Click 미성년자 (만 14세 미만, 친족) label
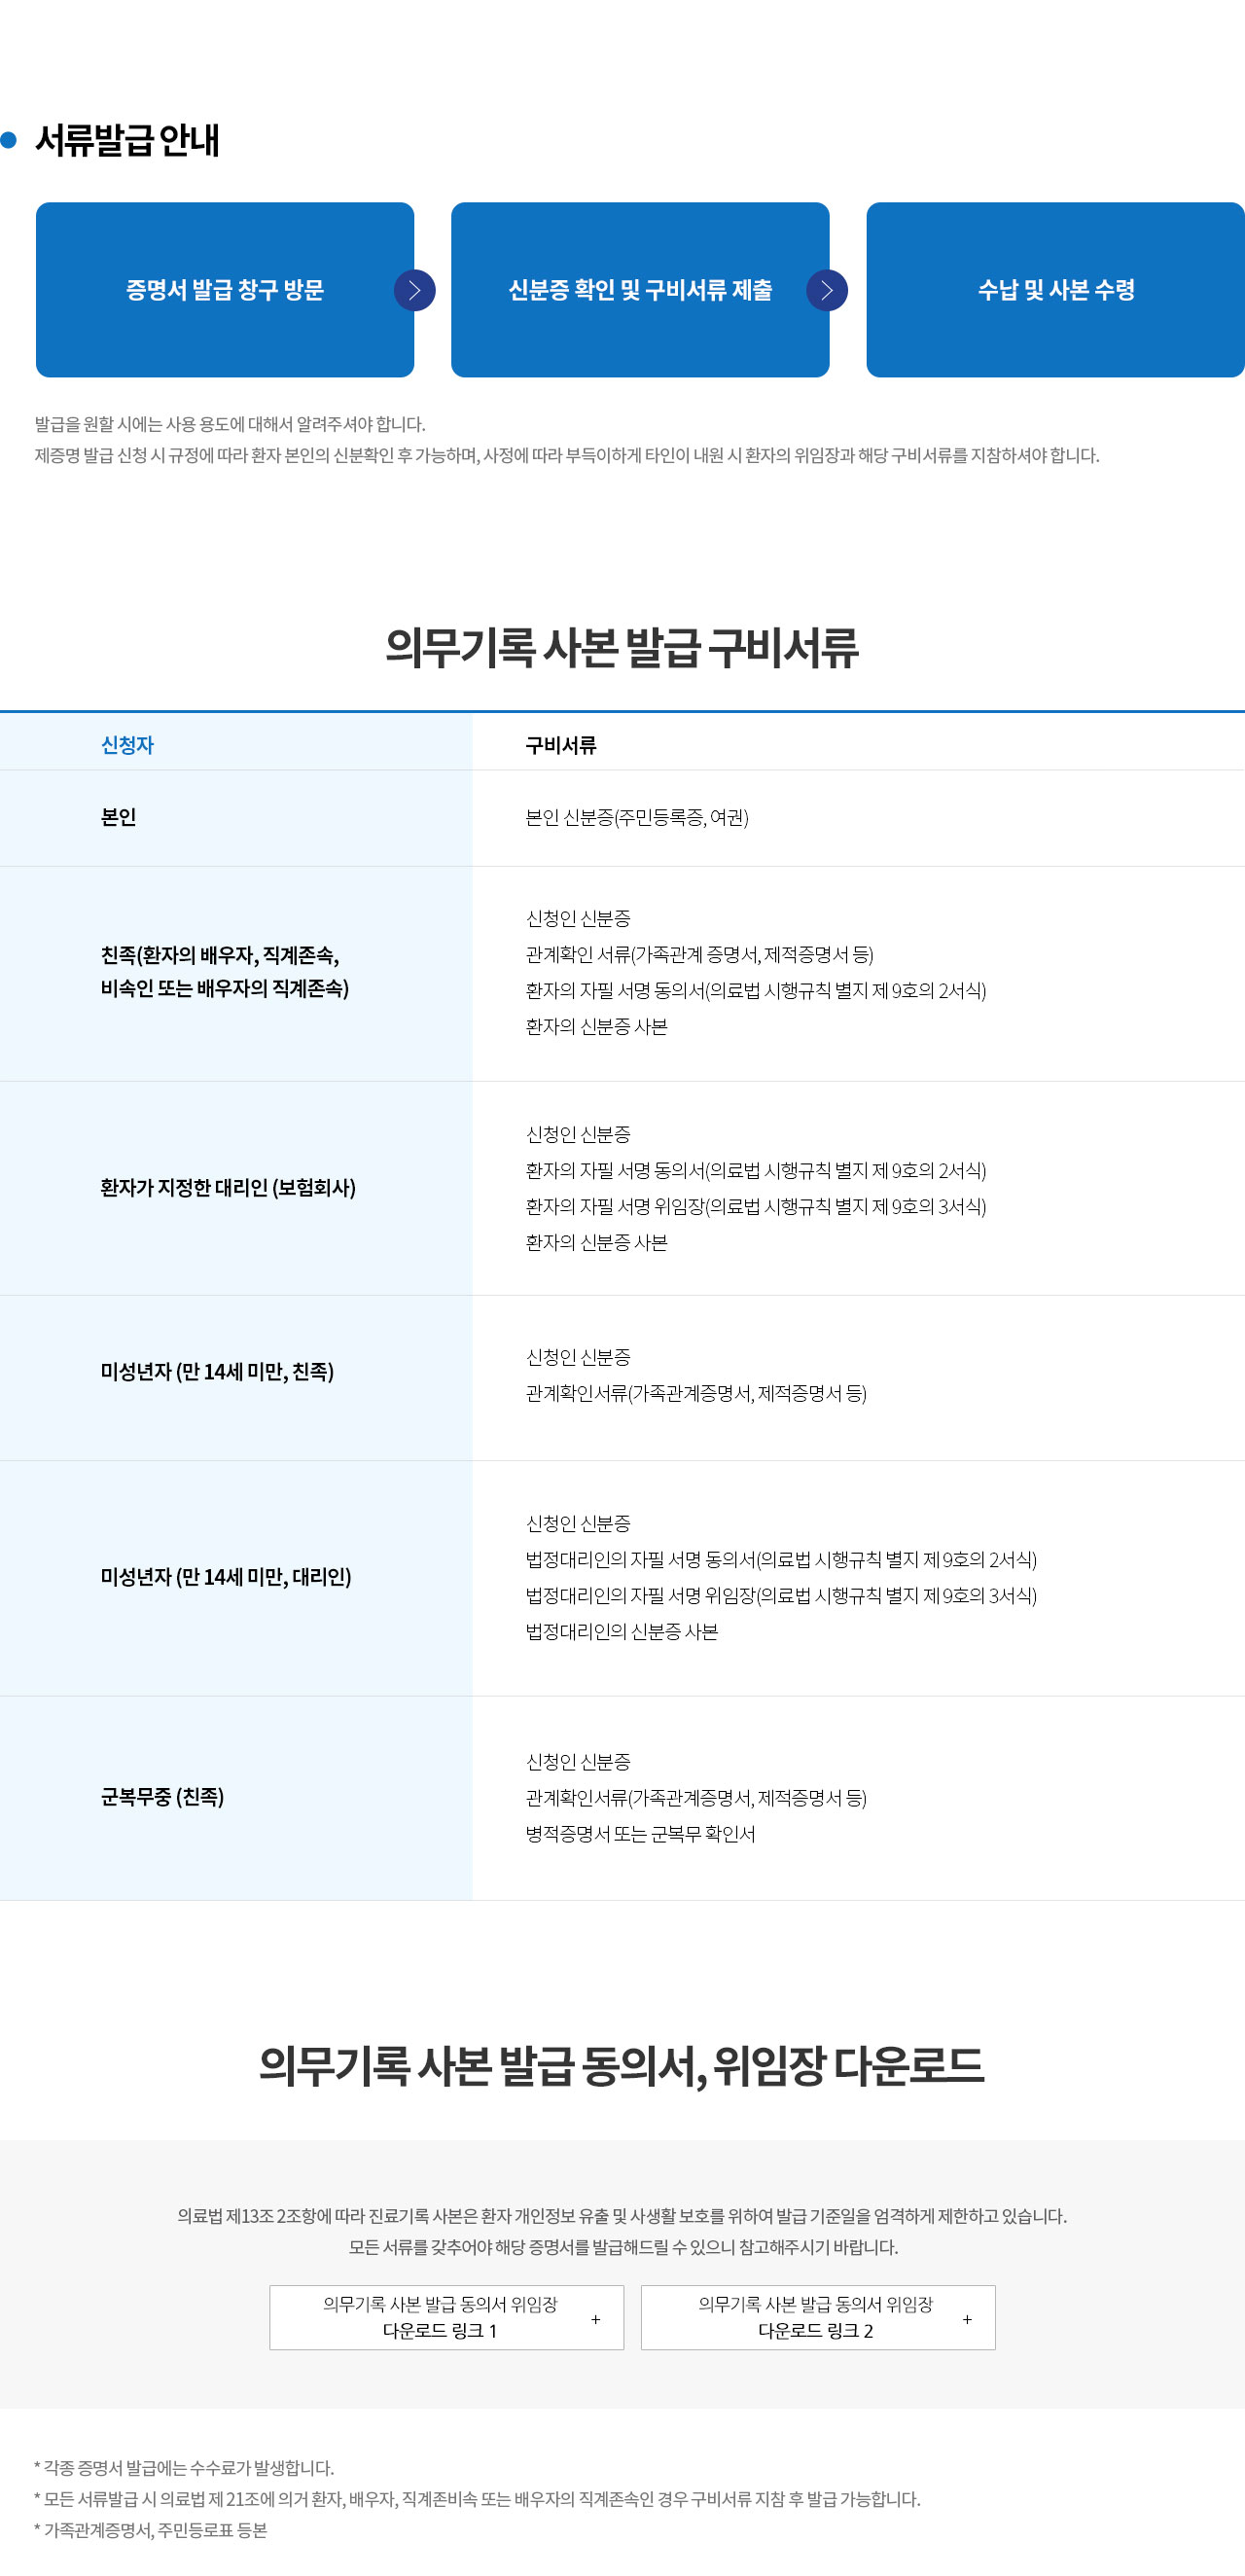Image resolution: width=1245 pixels, height=2576 pixels. (x=217, y=1372)
